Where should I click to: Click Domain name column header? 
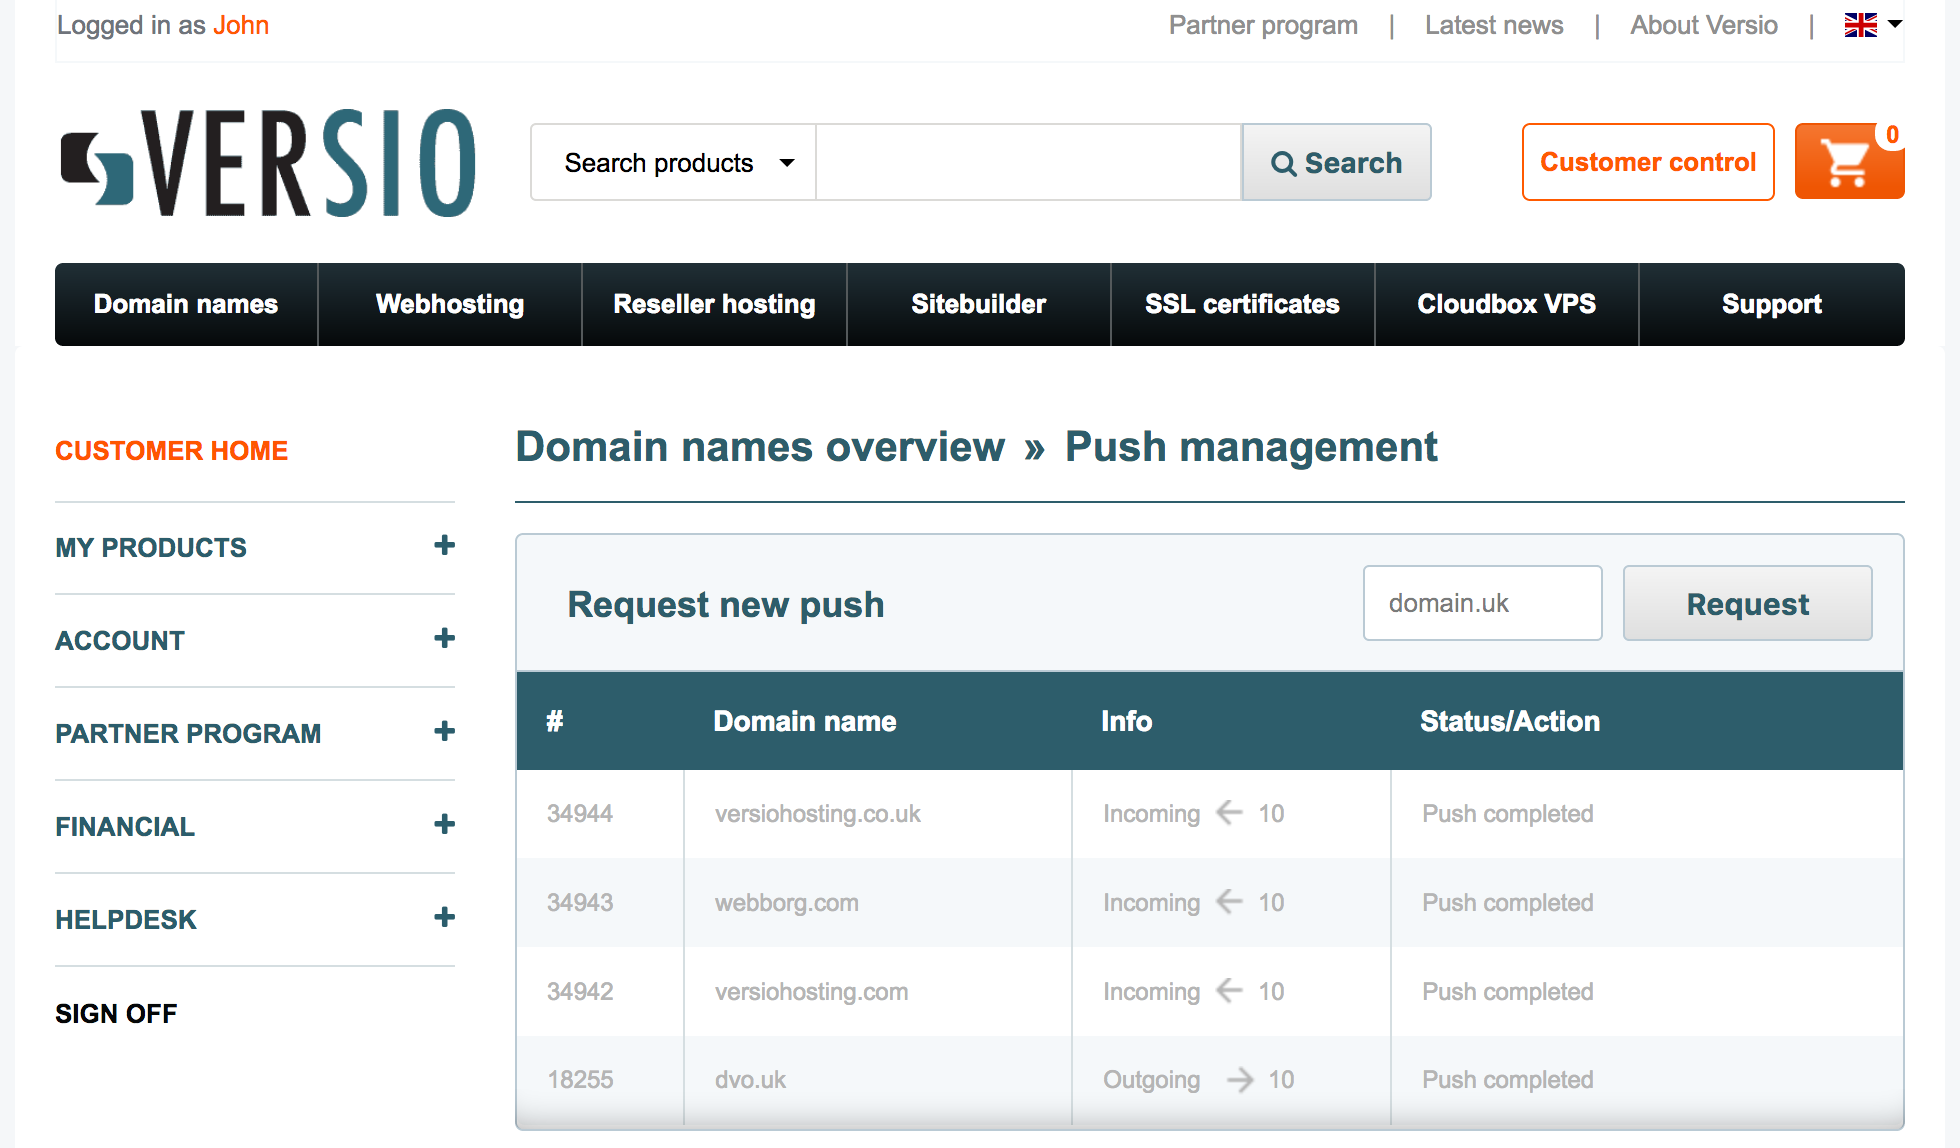(804, 721)
